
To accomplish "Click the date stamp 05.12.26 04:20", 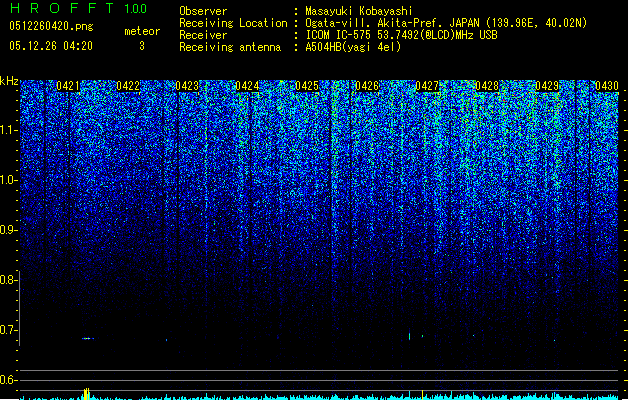I will 51,46.
